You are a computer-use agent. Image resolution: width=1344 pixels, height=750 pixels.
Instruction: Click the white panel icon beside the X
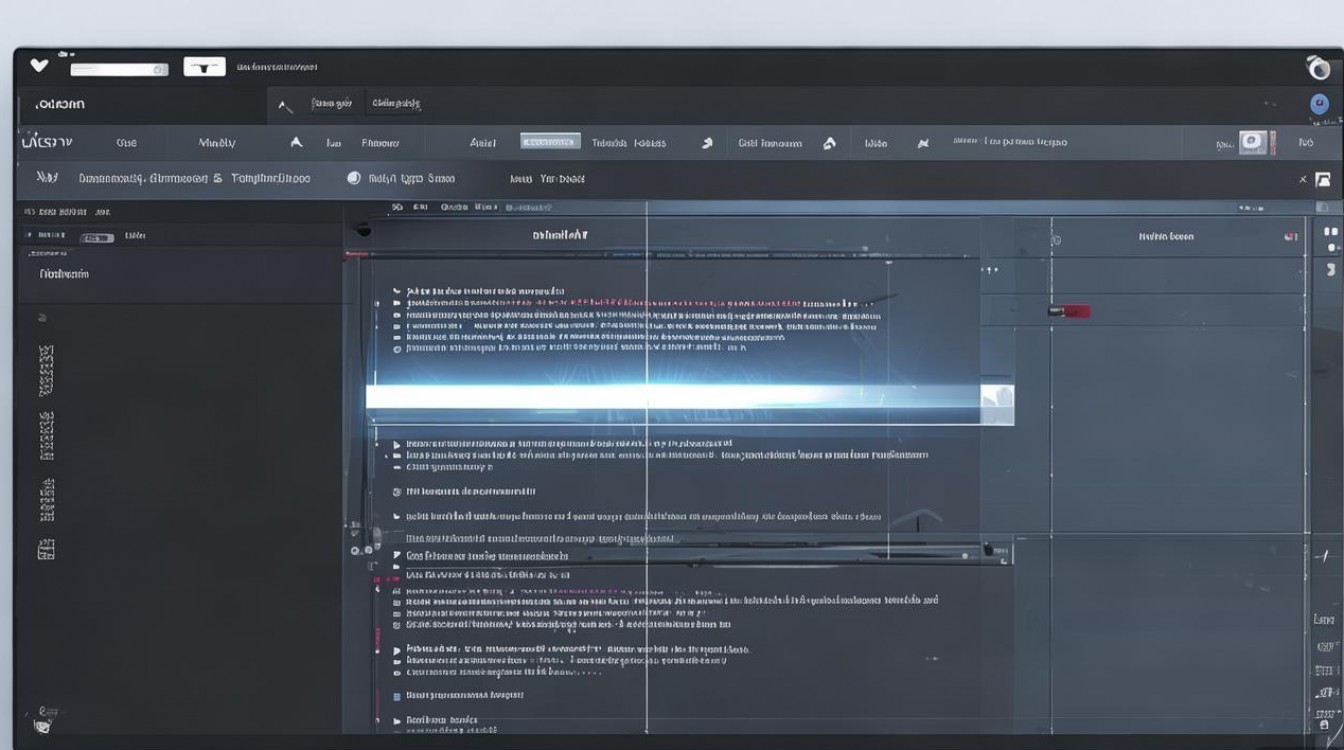point(1323,179)
